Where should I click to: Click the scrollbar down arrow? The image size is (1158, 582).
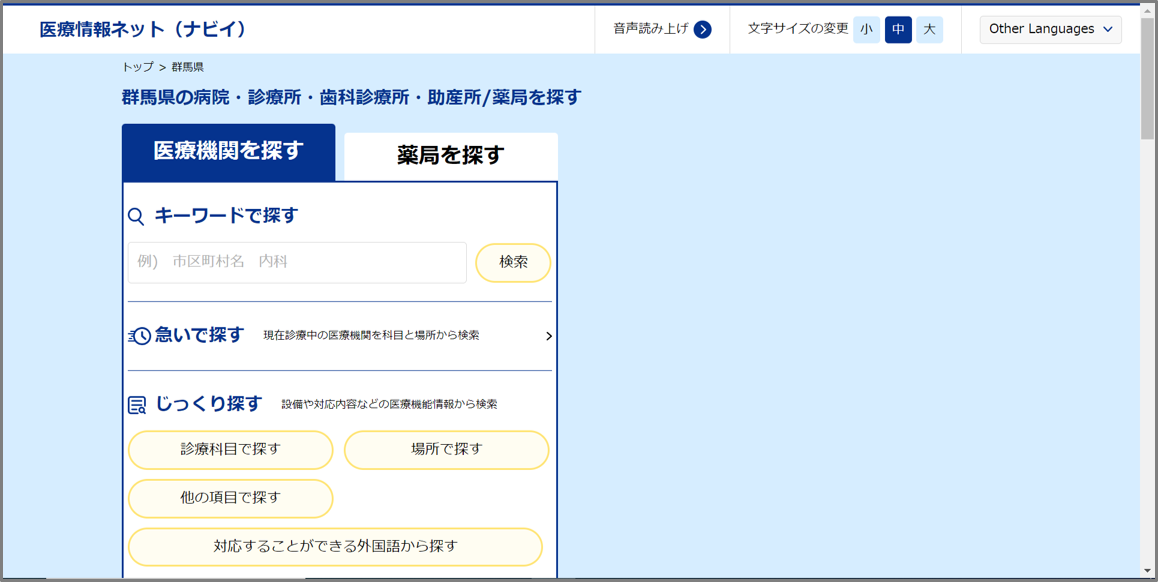click(x=1147, y=571)
